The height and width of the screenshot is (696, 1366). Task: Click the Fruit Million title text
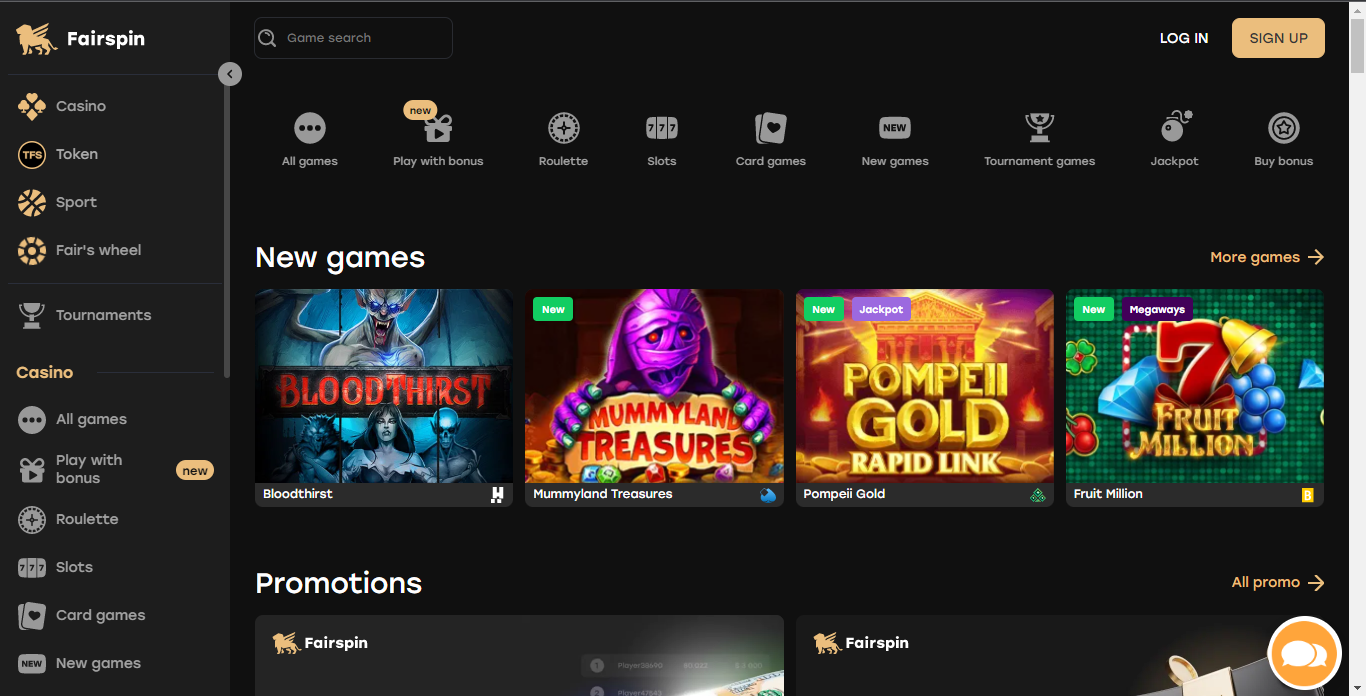pyautogui.click(x=1108, y=494)
